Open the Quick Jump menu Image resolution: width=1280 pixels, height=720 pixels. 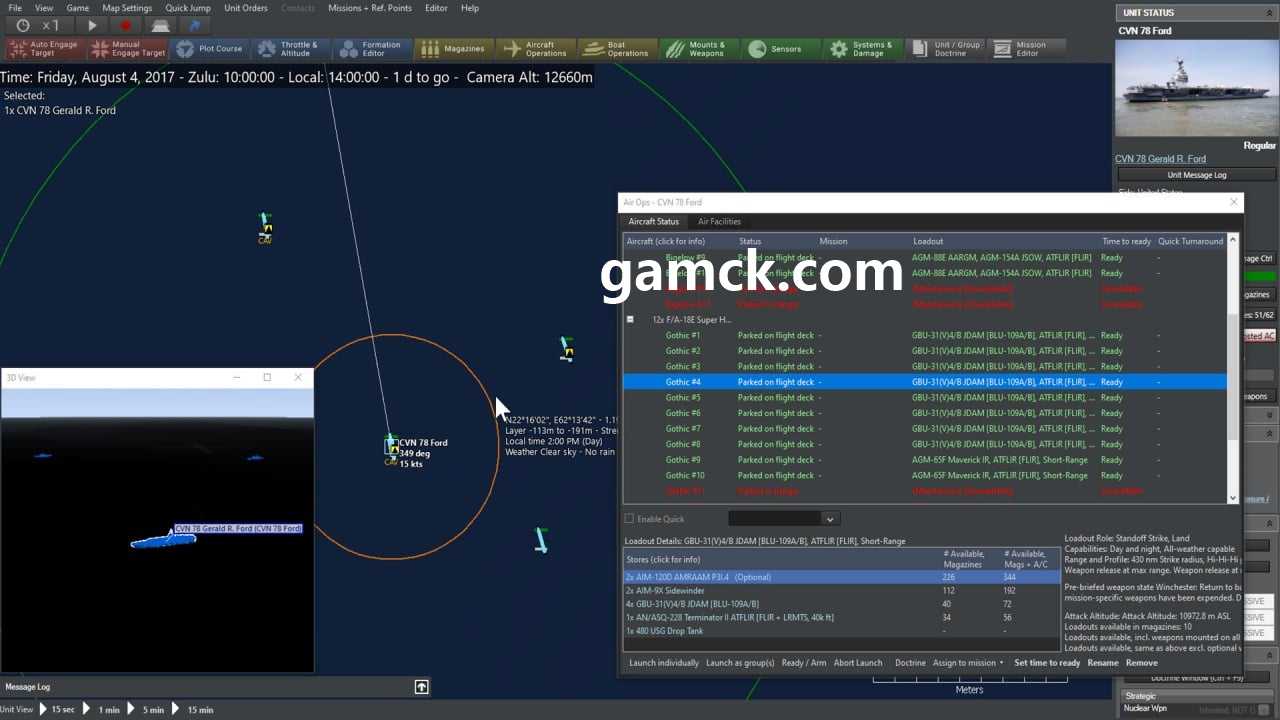coord(188,8)
